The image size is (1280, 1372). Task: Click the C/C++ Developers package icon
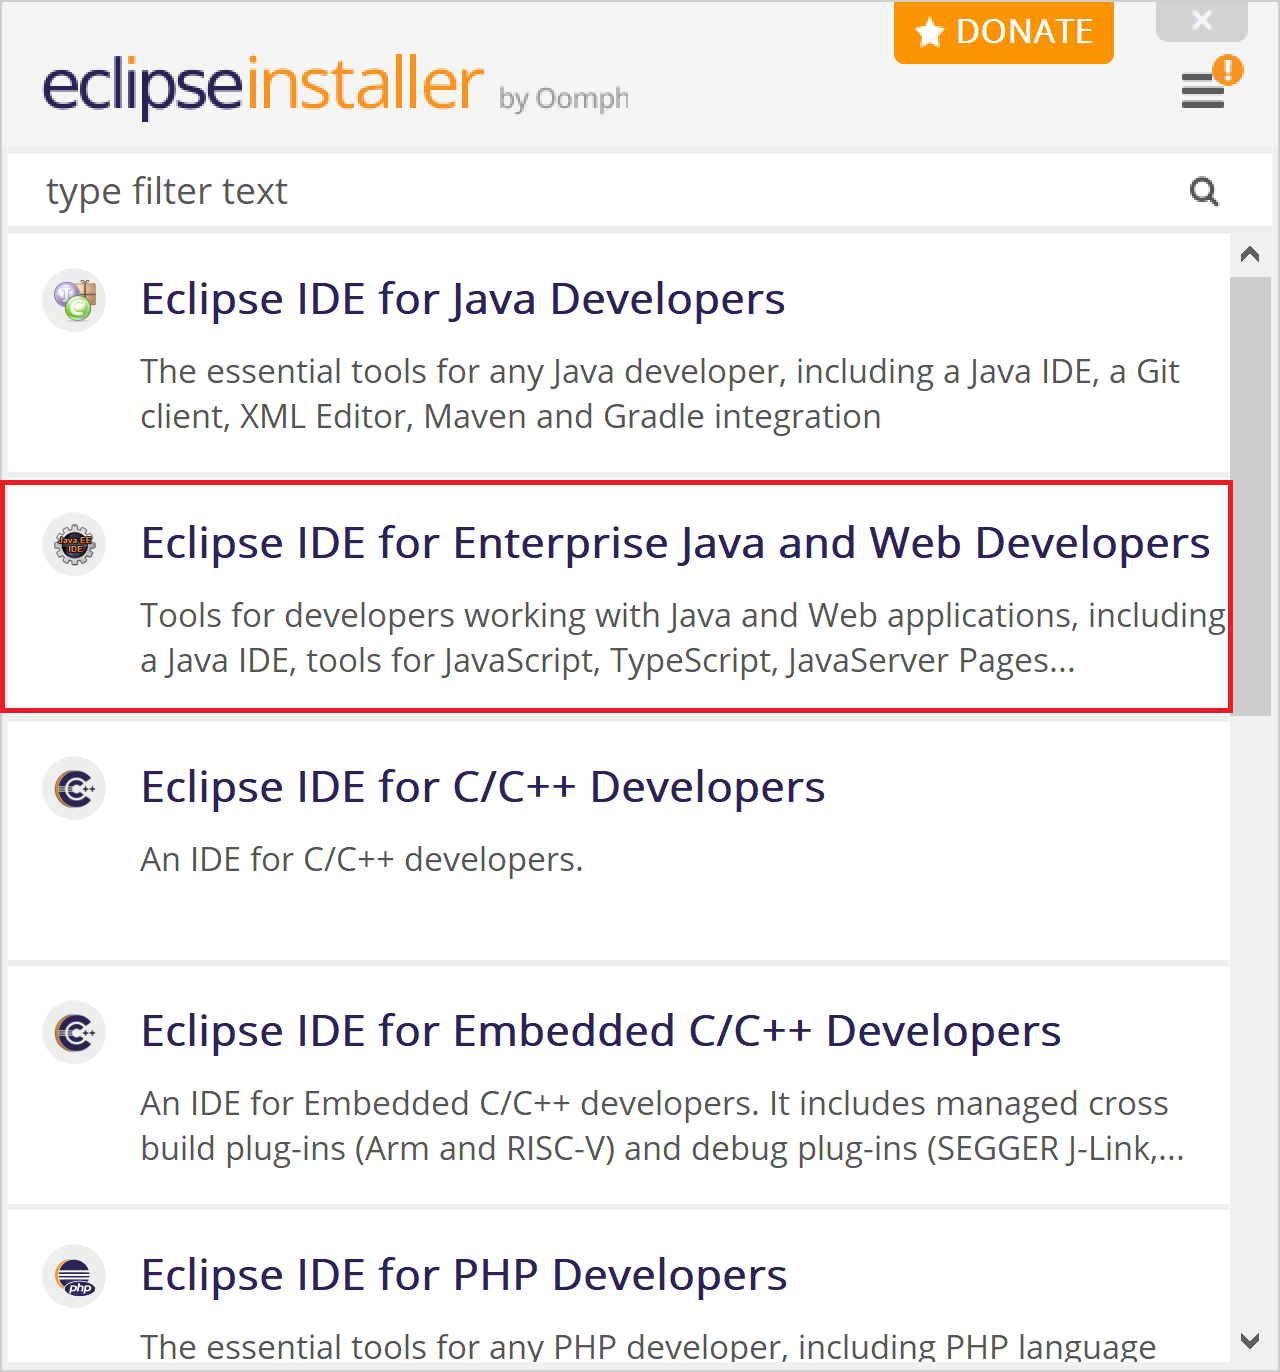[x=75, y=787]
